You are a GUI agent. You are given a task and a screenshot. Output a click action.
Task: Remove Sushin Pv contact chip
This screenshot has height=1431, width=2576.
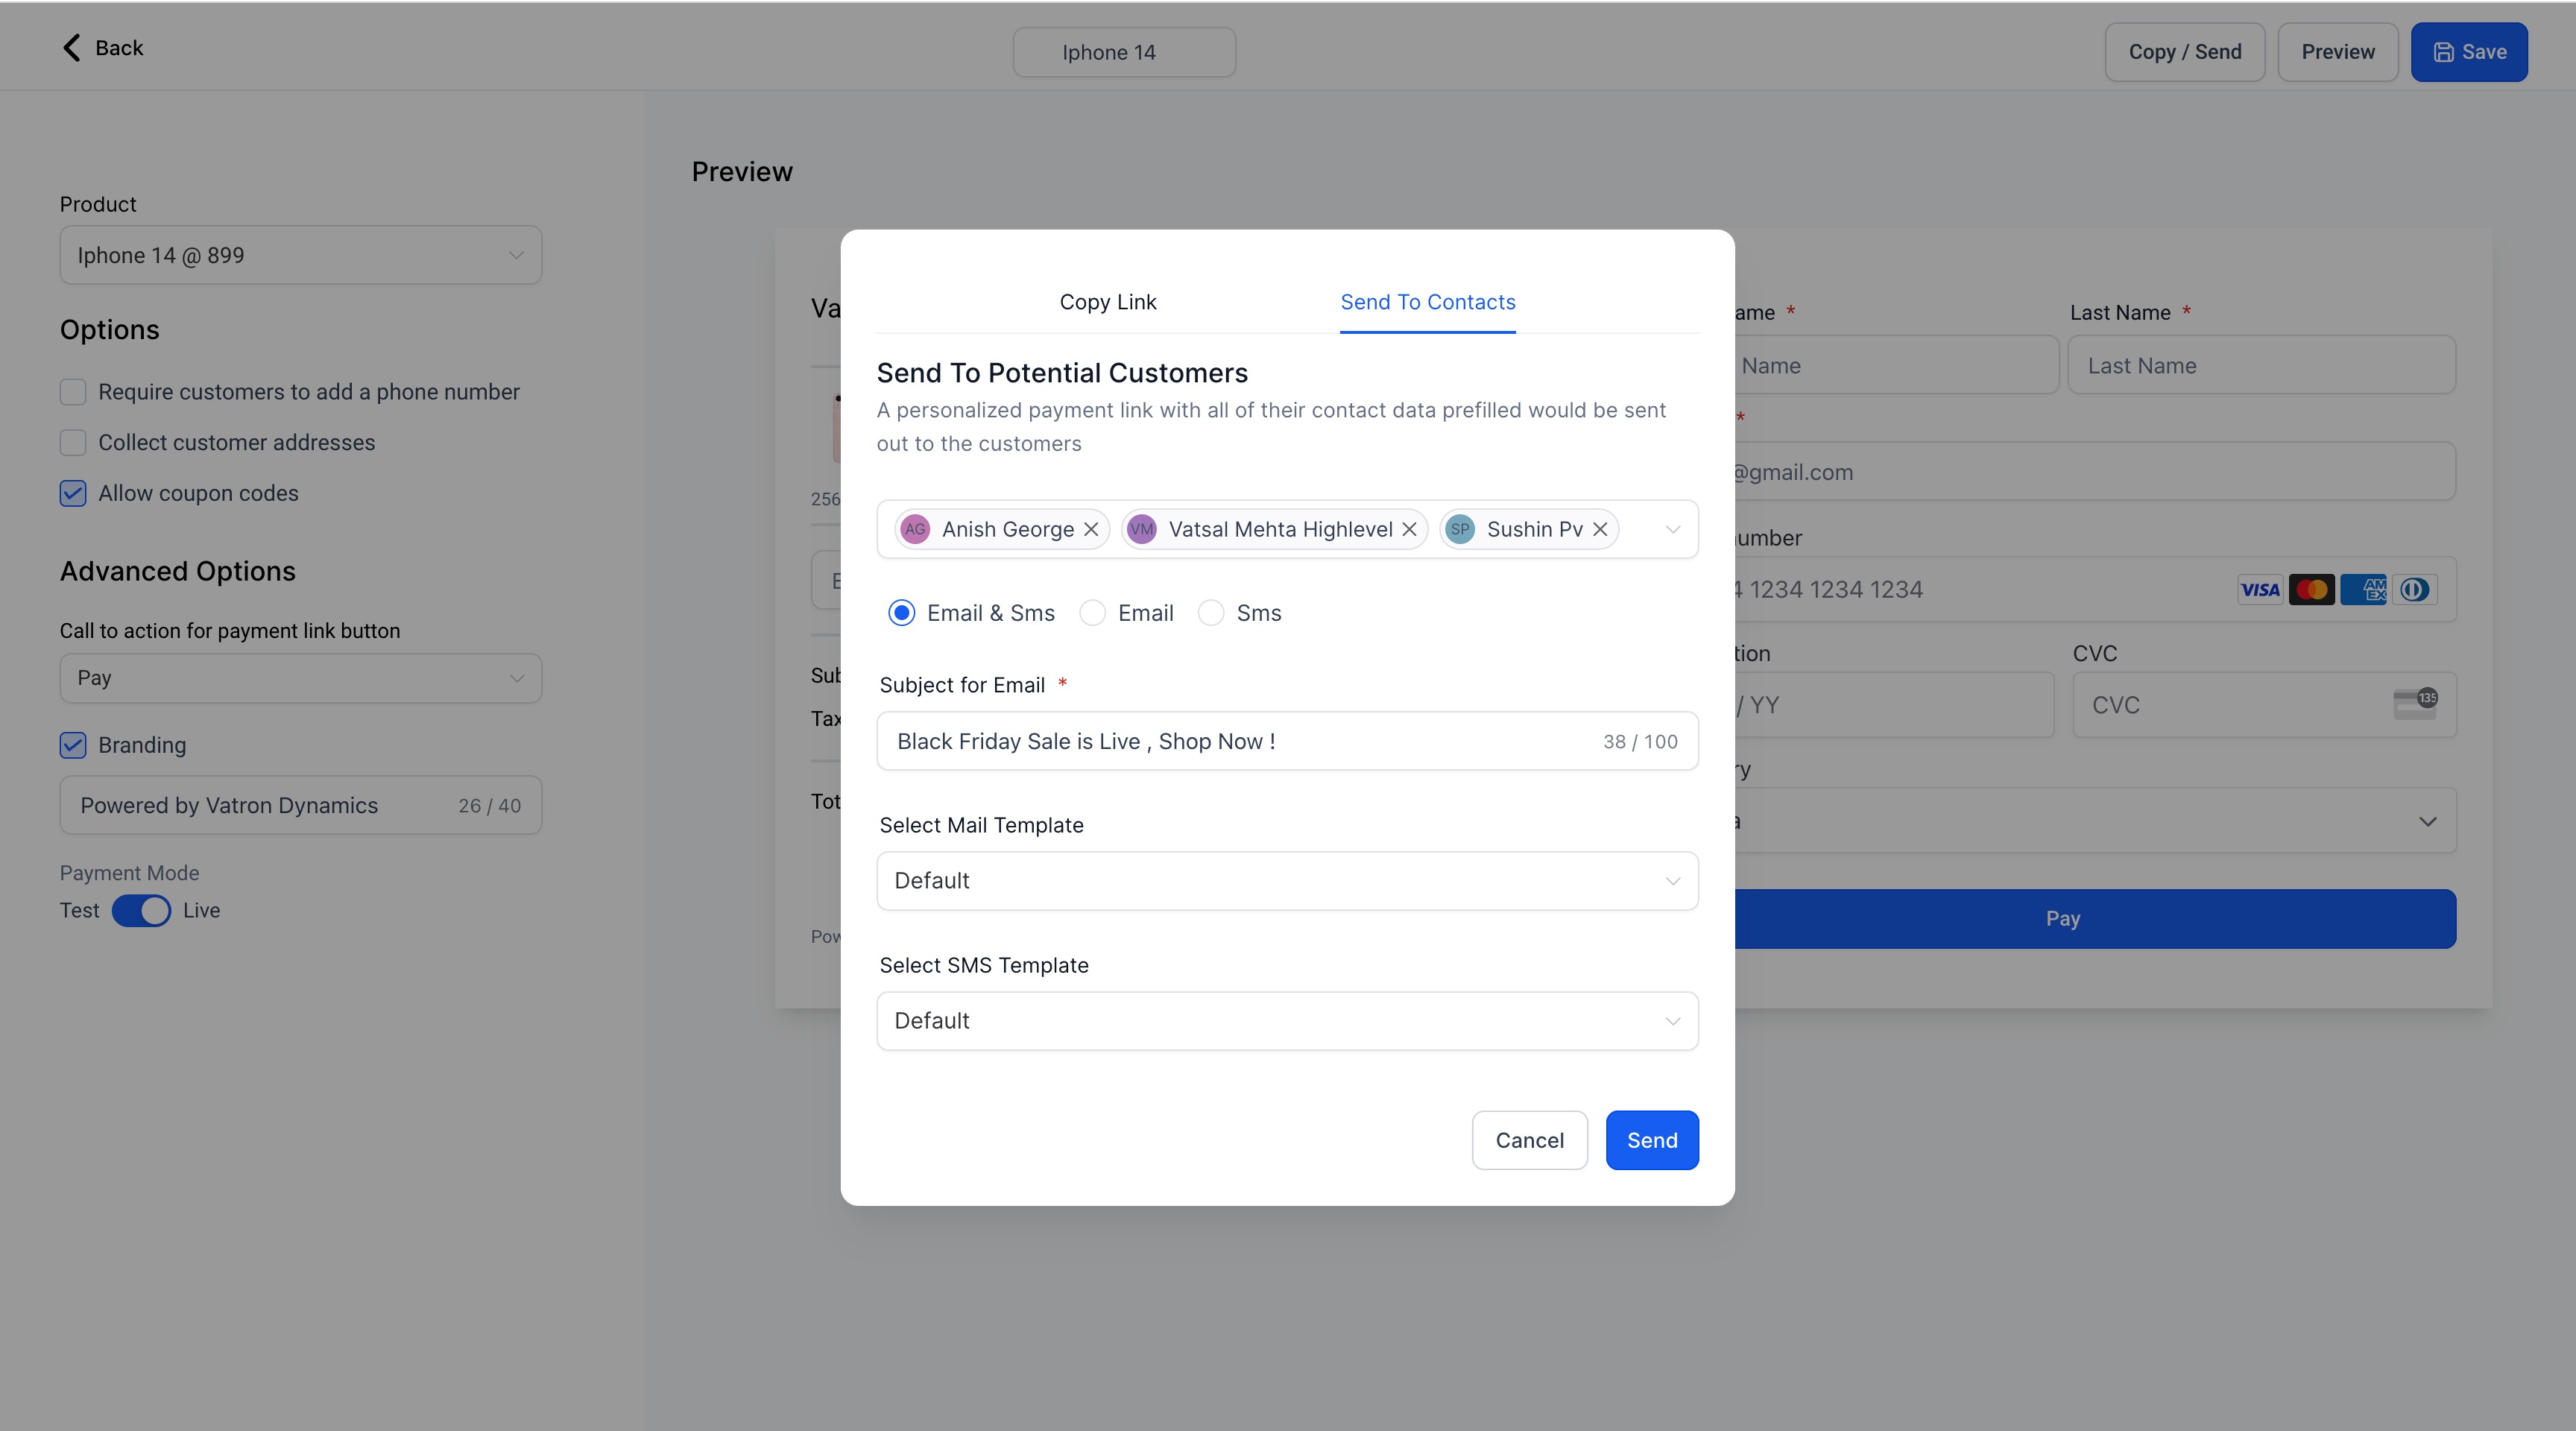click(x=1600, y=529)
